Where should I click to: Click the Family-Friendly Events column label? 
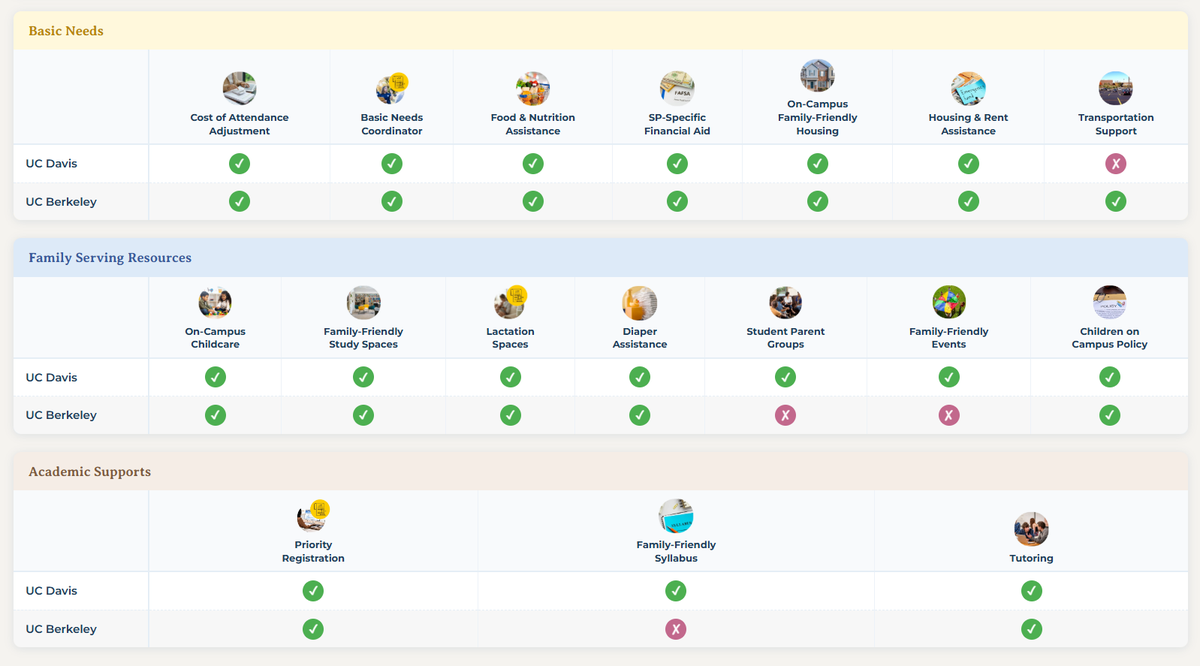949,338
